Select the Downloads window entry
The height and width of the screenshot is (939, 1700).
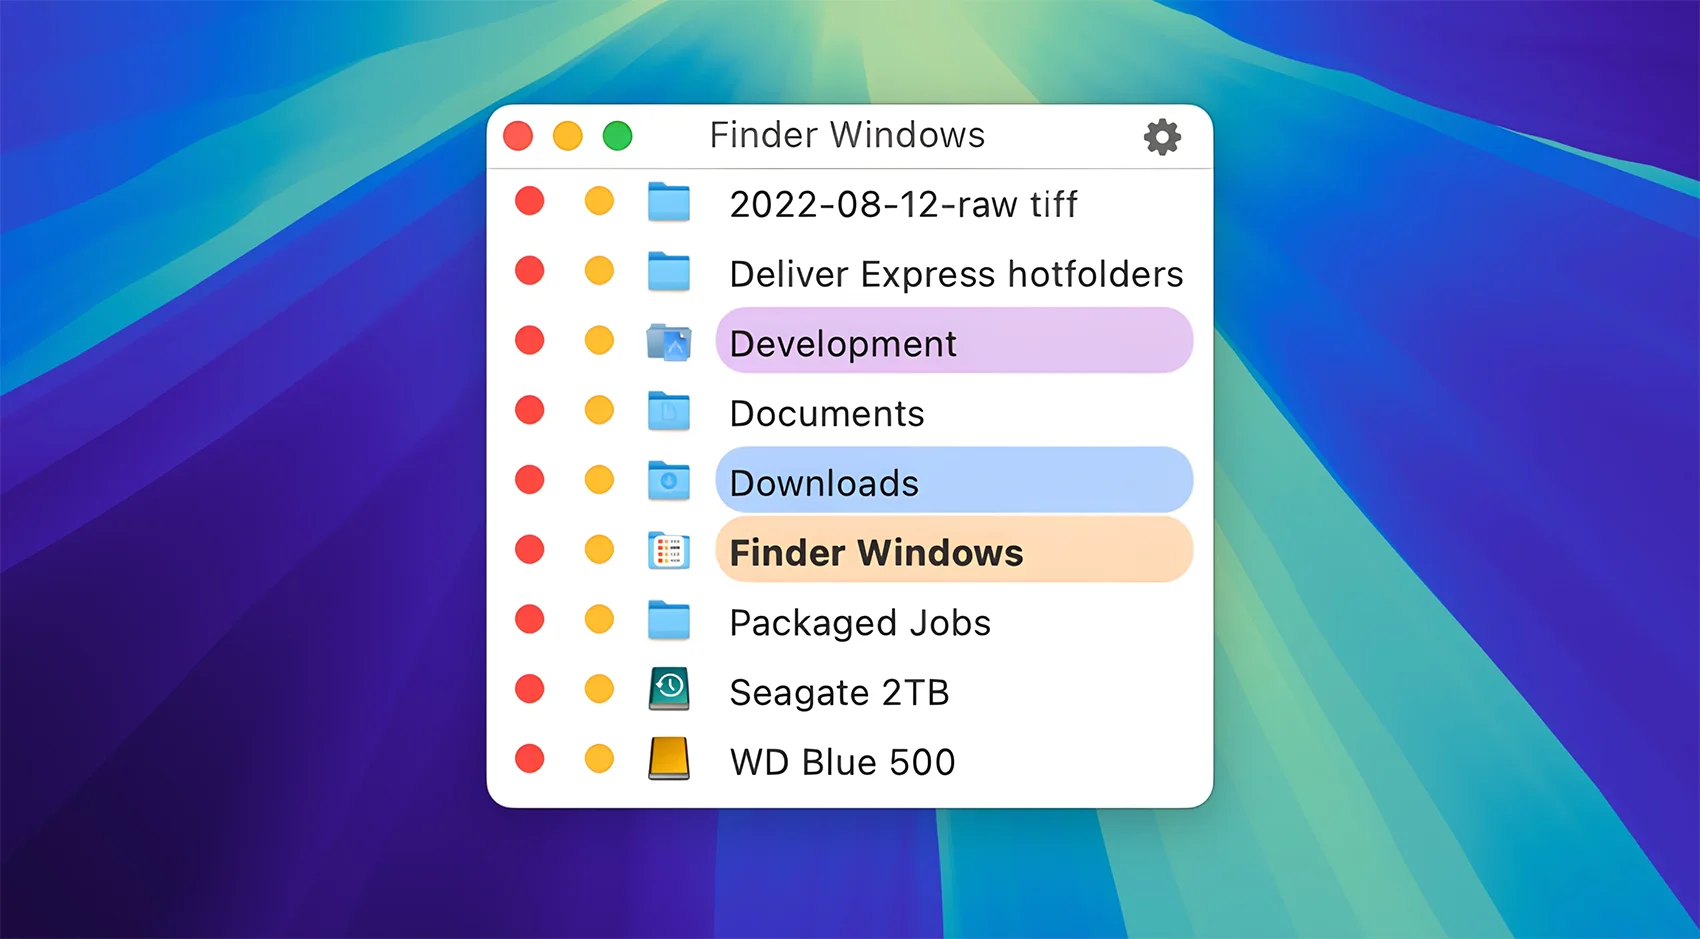point(953,481)
